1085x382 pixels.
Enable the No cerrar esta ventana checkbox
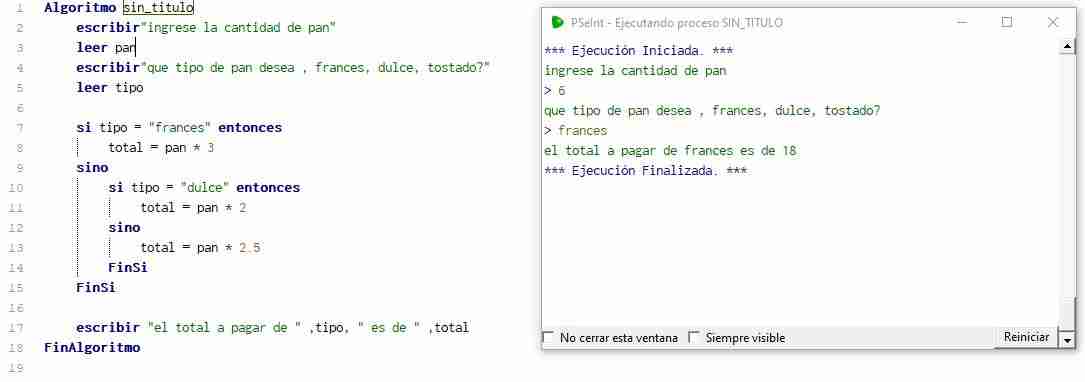coord(548,338)
